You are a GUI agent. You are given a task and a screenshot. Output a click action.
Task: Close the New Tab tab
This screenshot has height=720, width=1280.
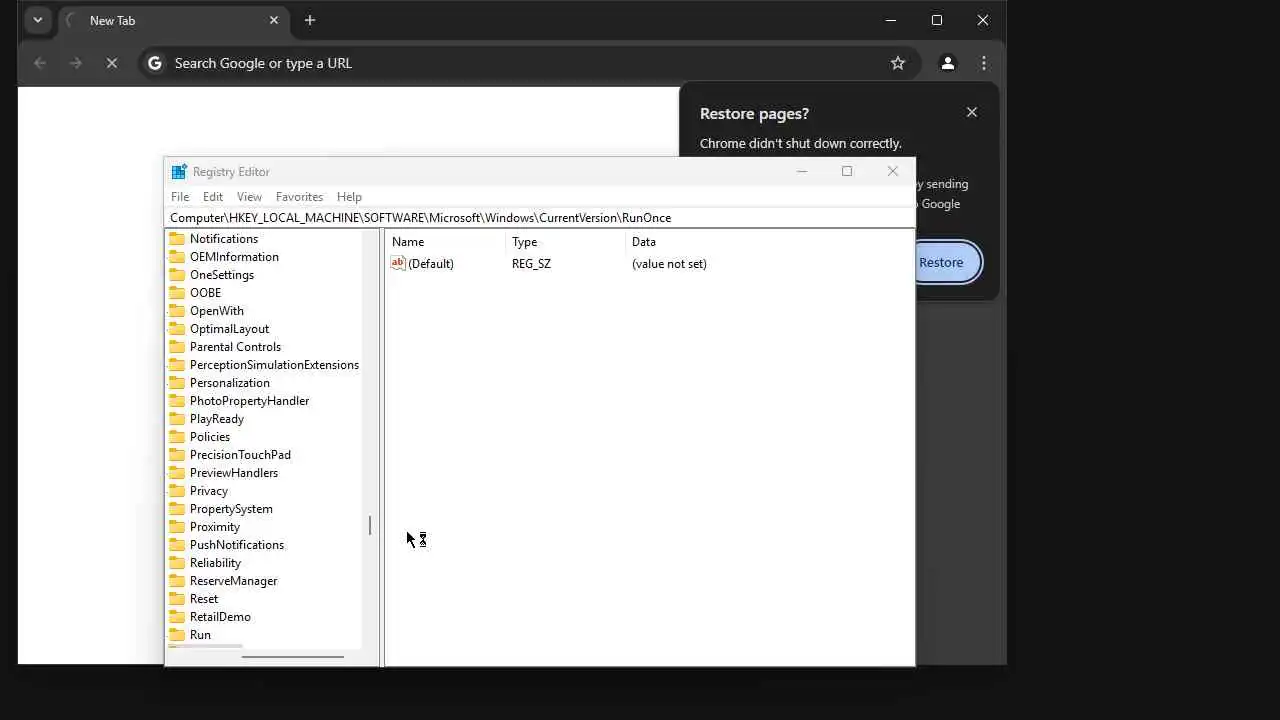[x=274, y=20]
